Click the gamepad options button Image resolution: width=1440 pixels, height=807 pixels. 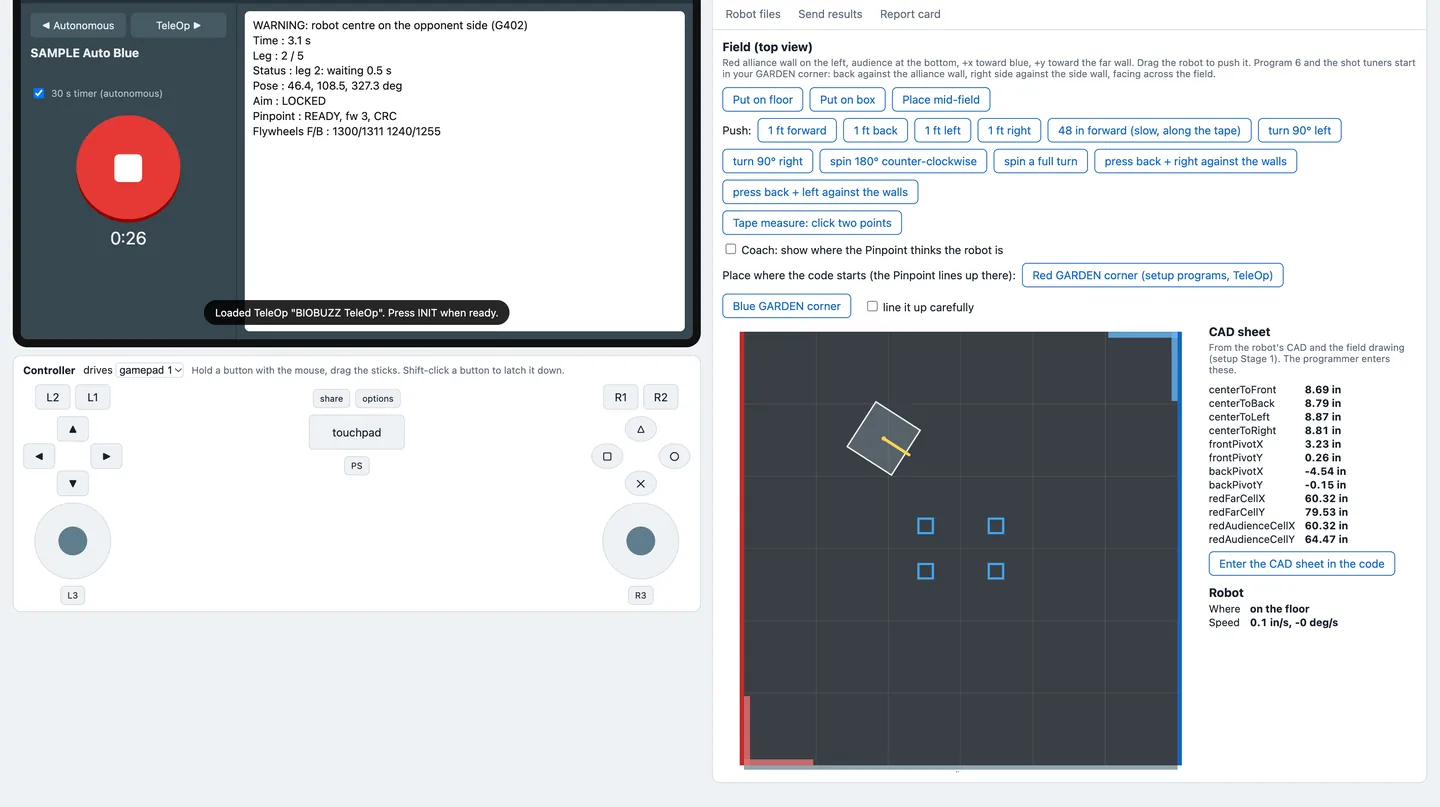coord(378,398)
